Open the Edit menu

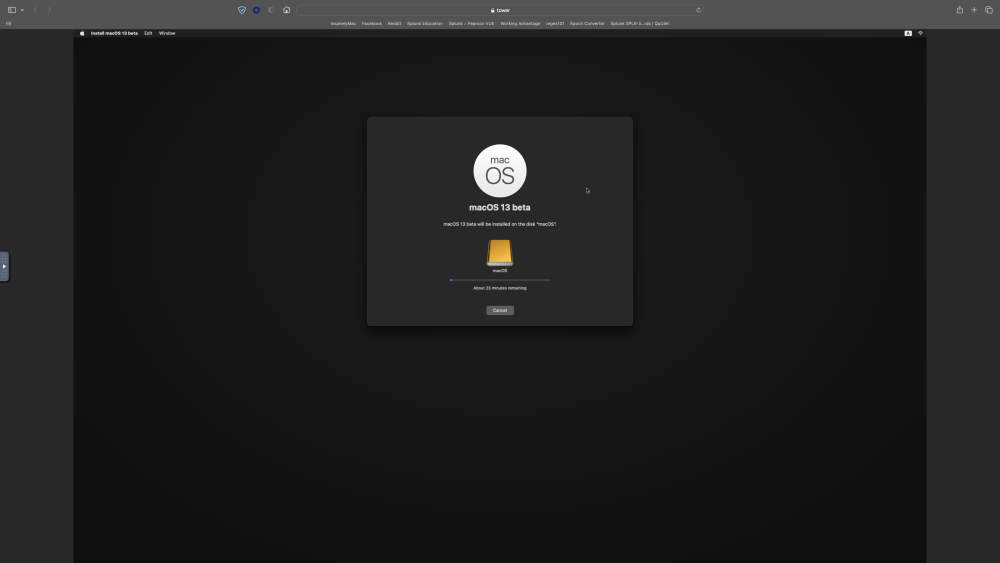click(148, 33)
